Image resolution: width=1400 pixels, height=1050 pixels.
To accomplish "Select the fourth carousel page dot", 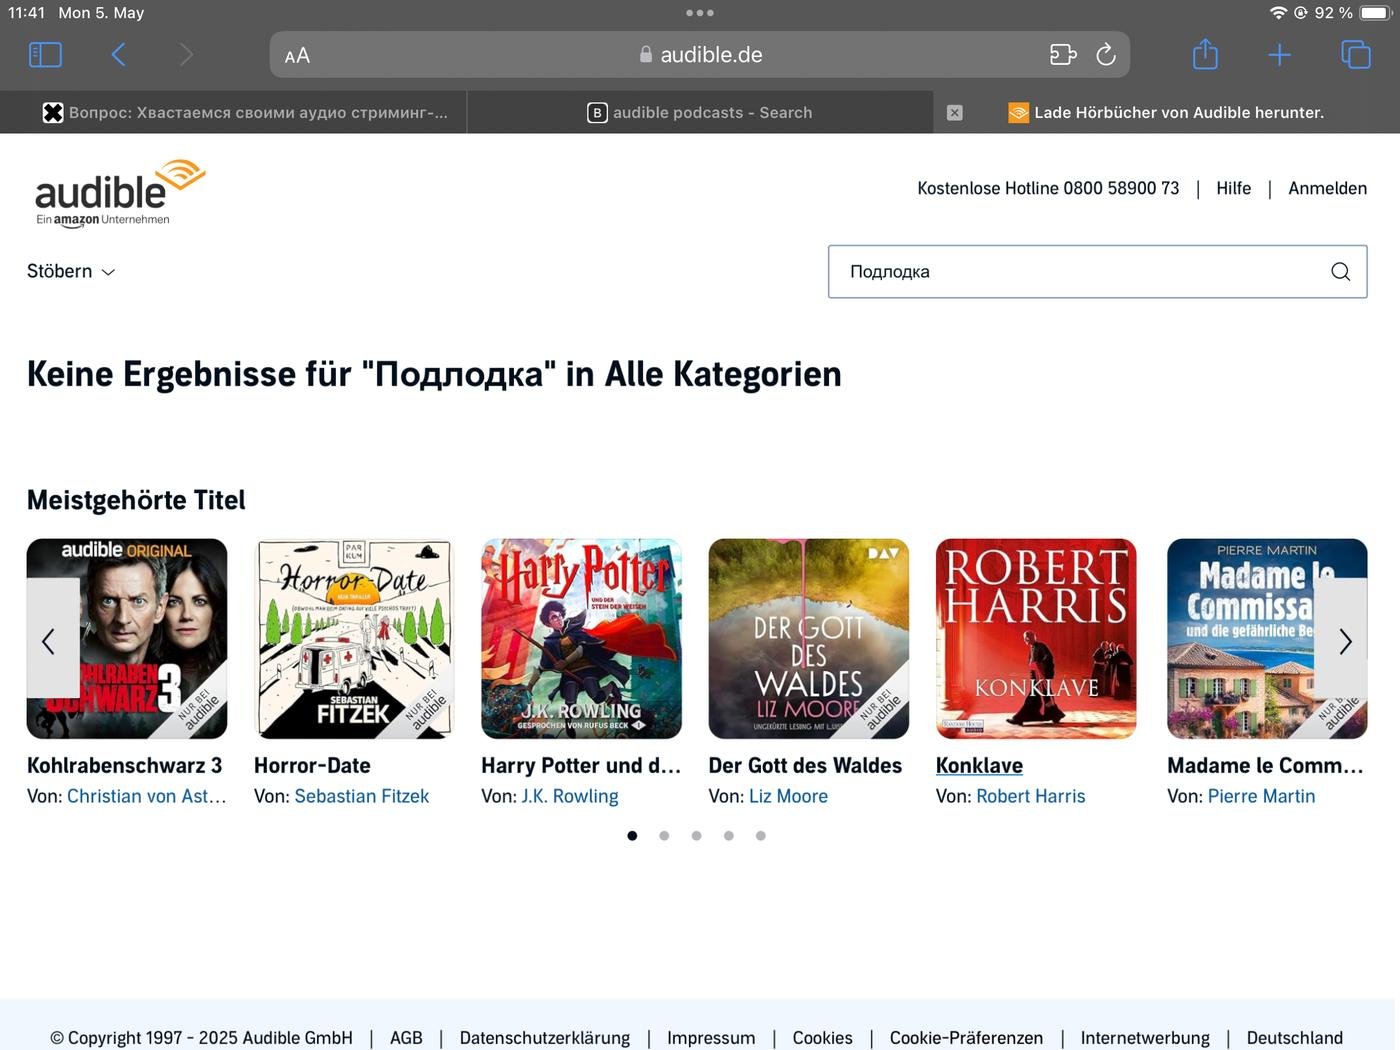I will (729, 836).
